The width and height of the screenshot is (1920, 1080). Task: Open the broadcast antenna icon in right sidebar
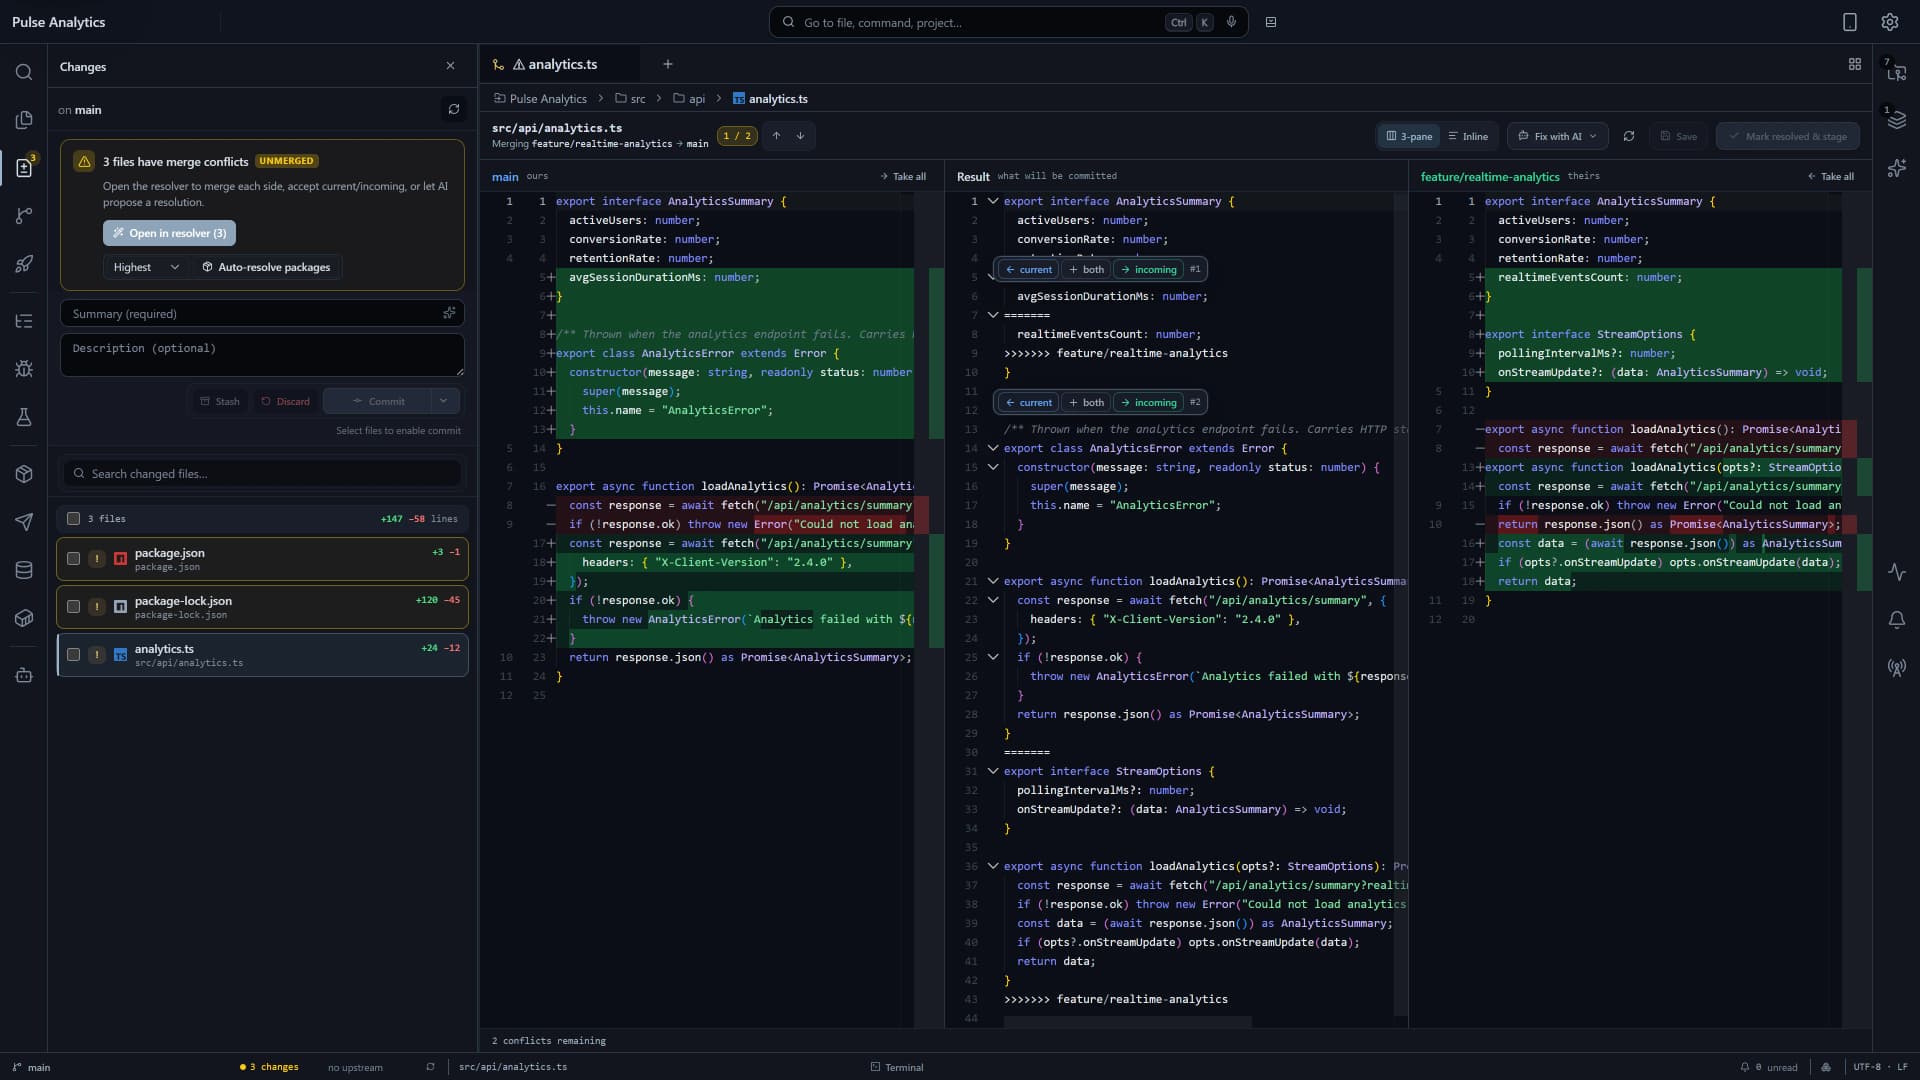pyautogui.click(x=1896, y=667)
